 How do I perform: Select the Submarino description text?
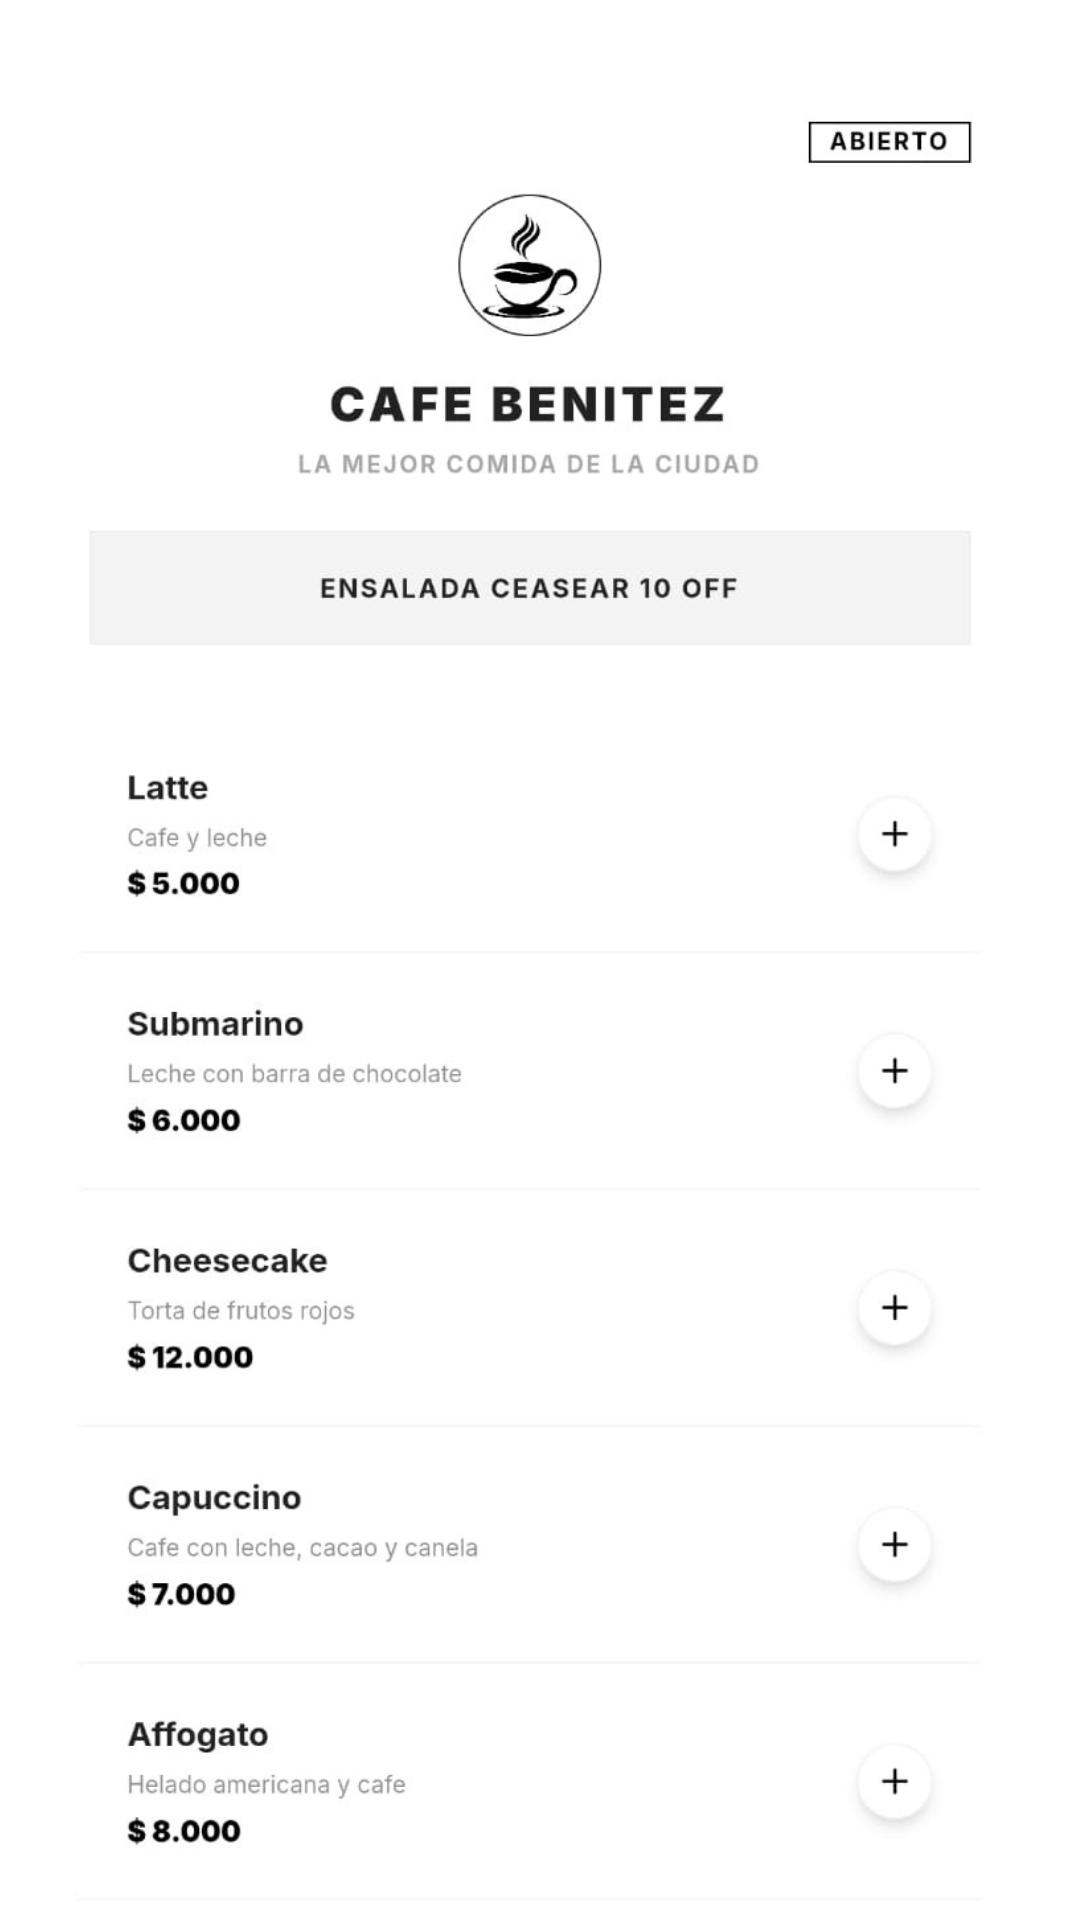294,1074
